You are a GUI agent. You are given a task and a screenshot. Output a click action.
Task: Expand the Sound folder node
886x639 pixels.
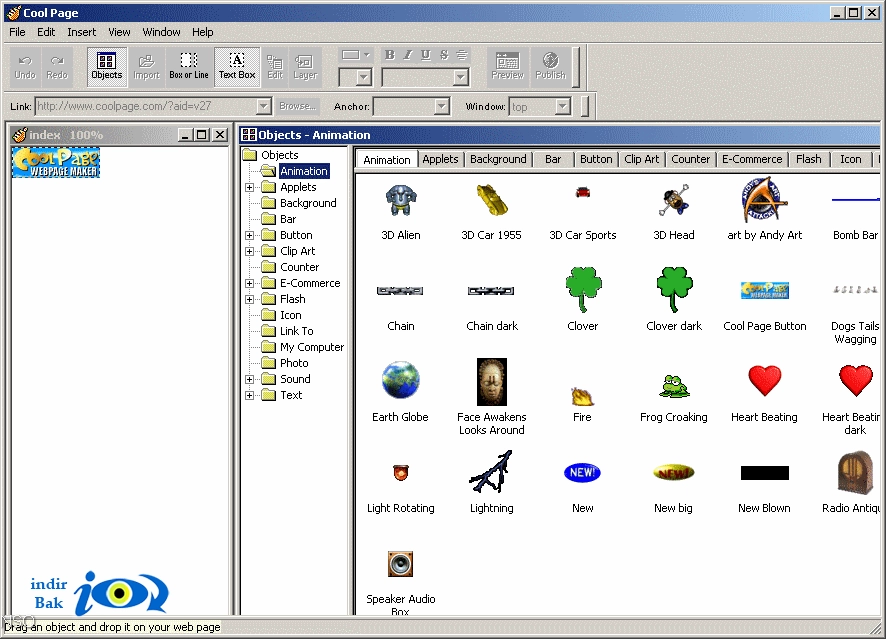(249, 379)
